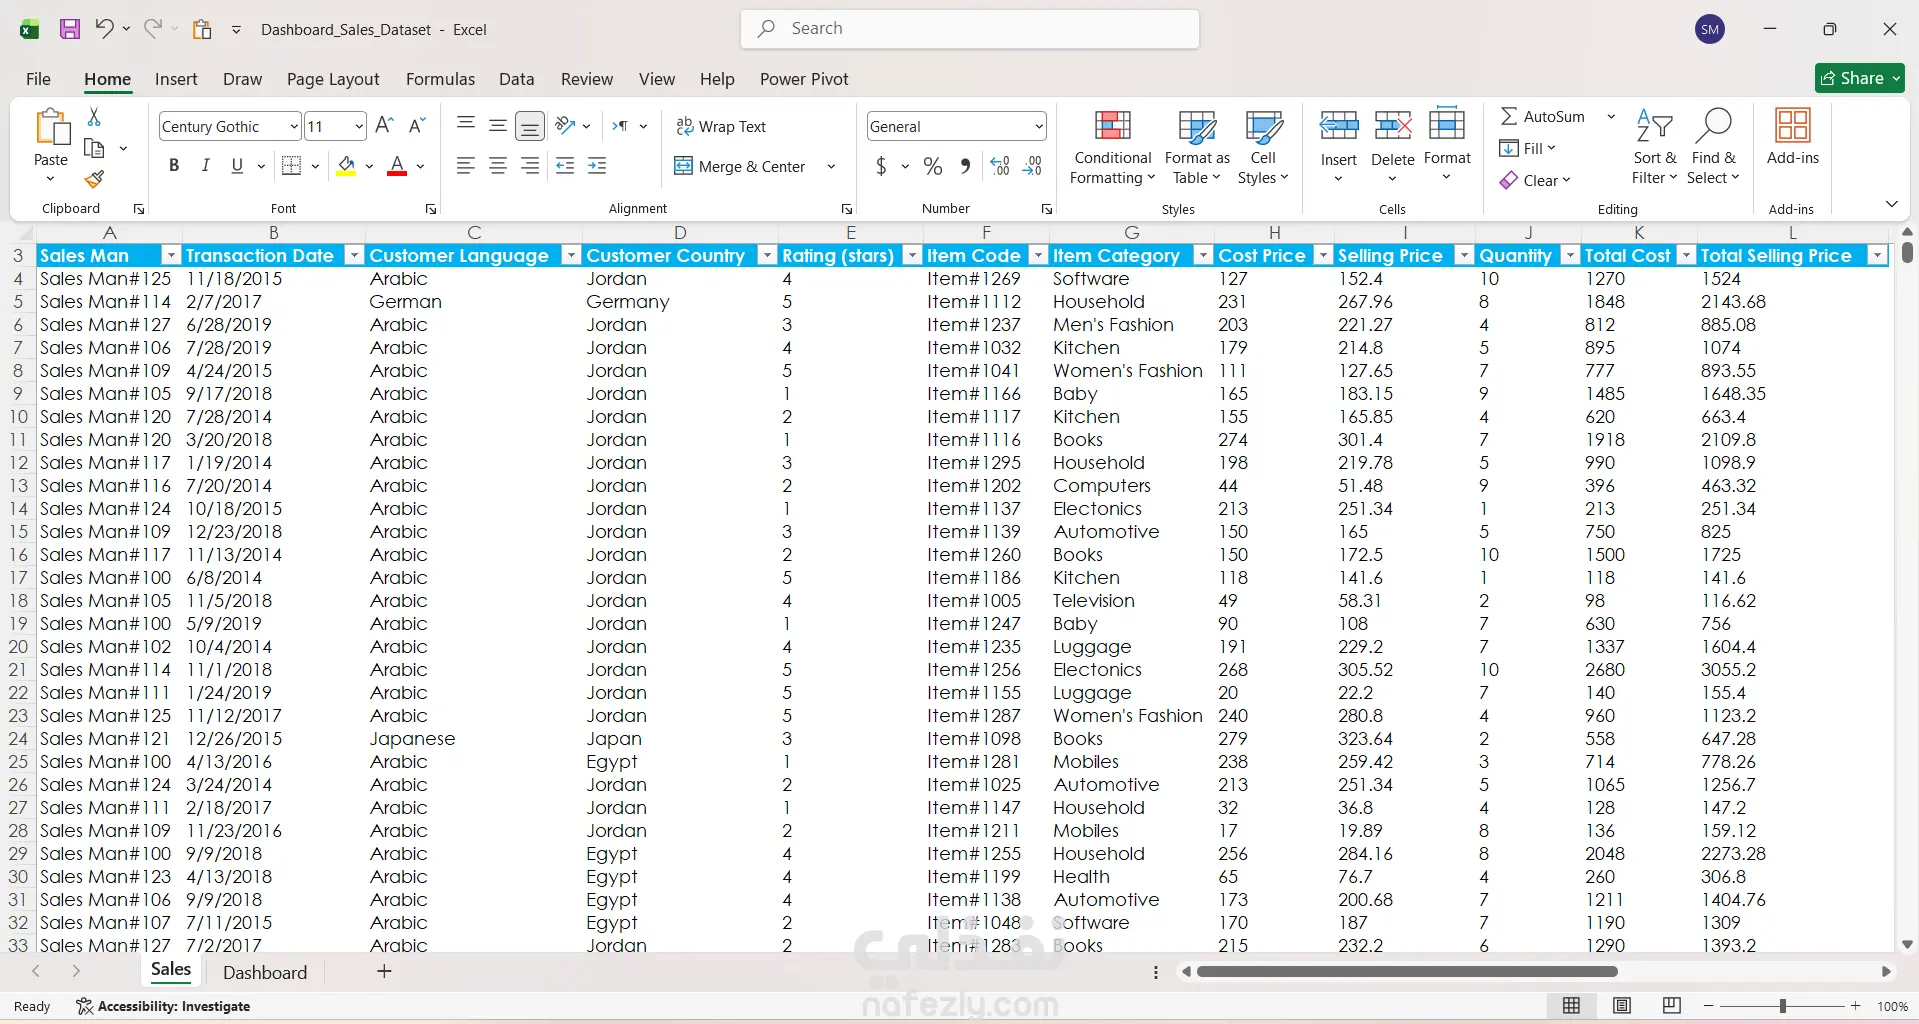
Task: Open the Item Category column filter dropdown
Action: click(x=1203, y=256)
